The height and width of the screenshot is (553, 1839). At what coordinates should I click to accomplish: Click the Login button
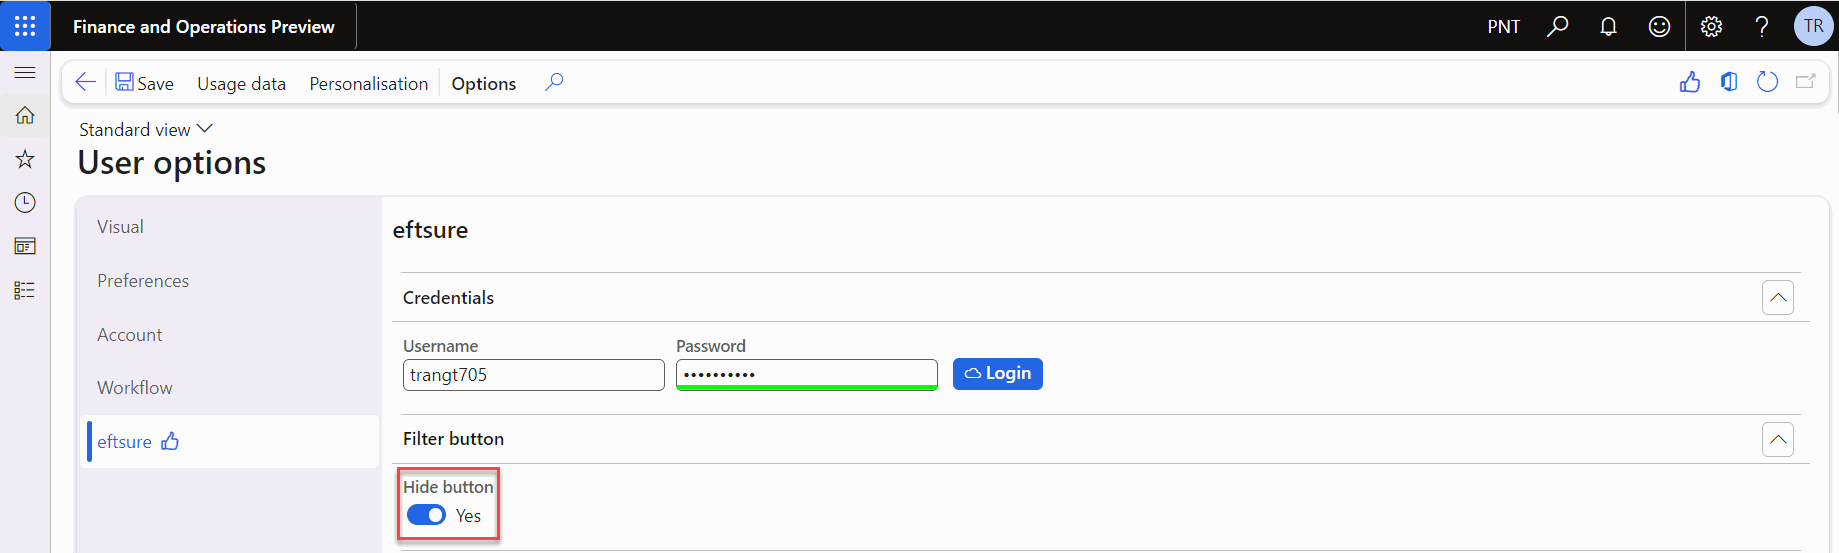(x=997, y=373)
